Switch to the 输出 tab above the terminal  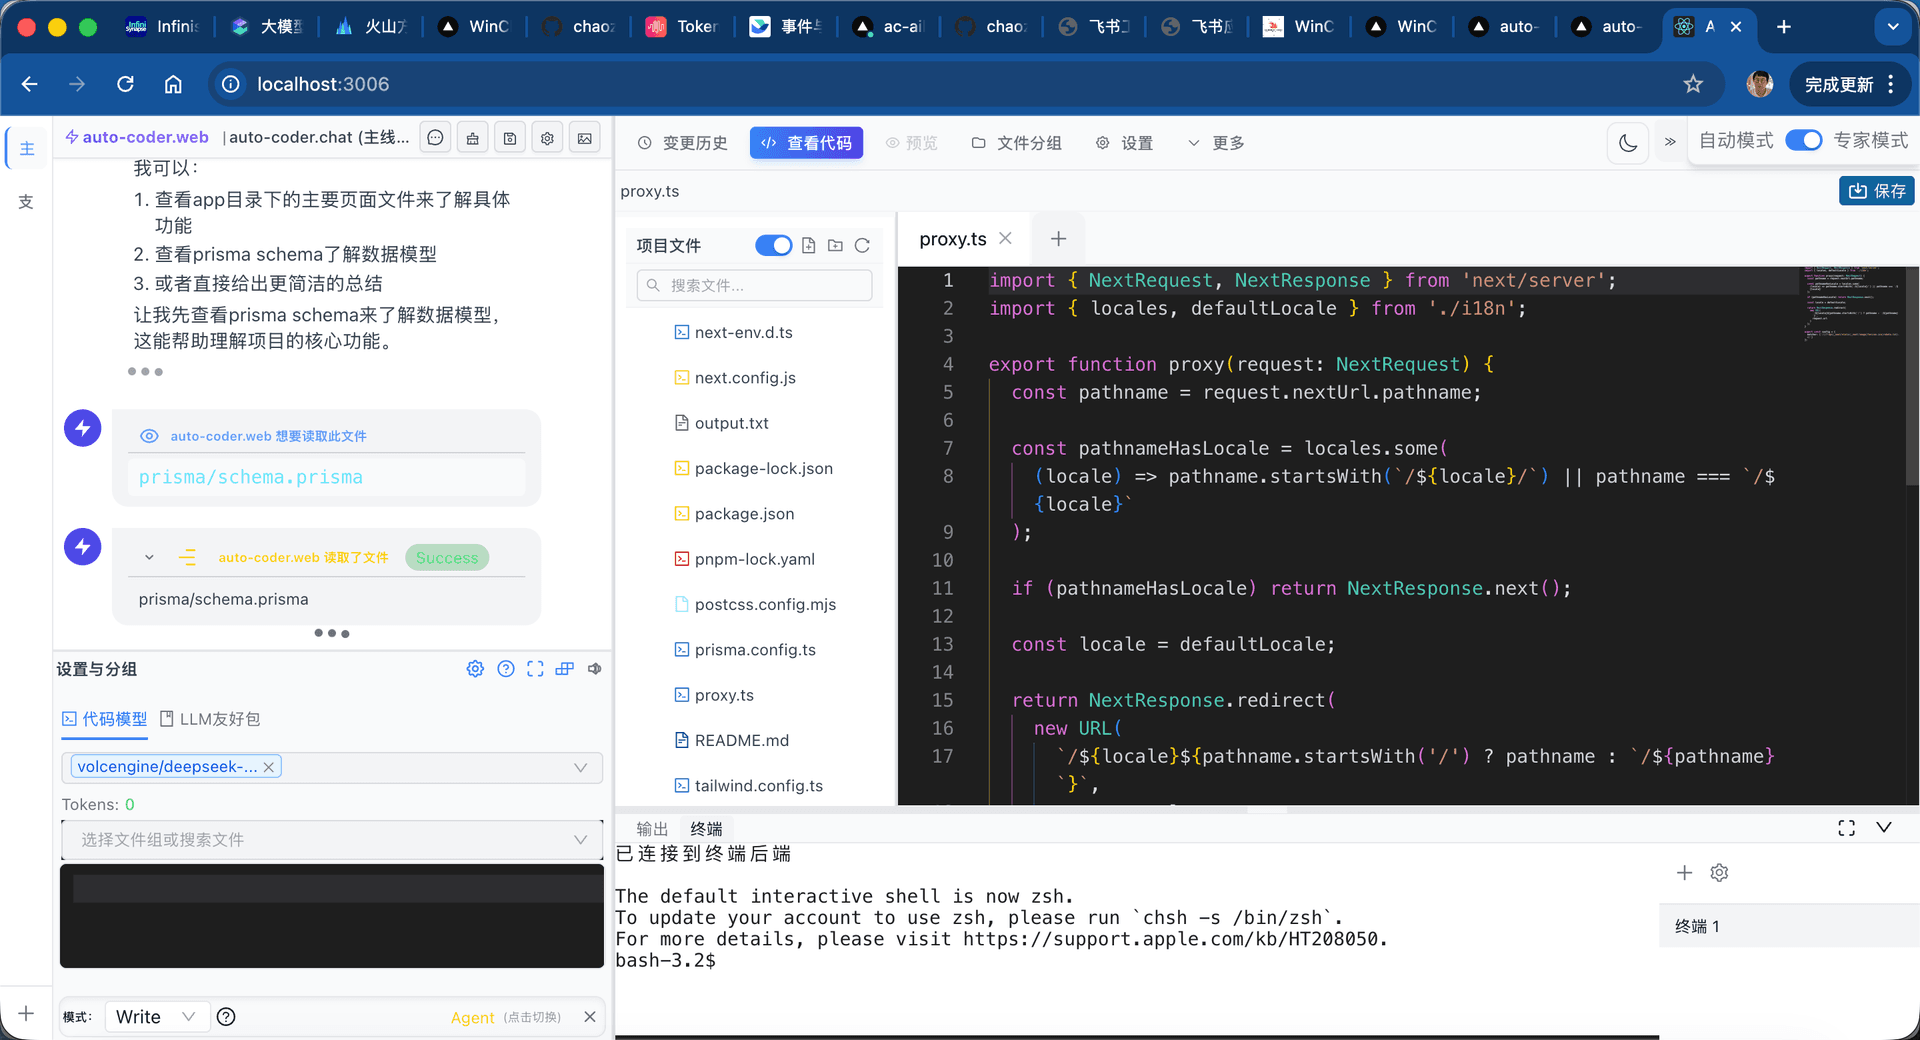[x=651, y=828]
